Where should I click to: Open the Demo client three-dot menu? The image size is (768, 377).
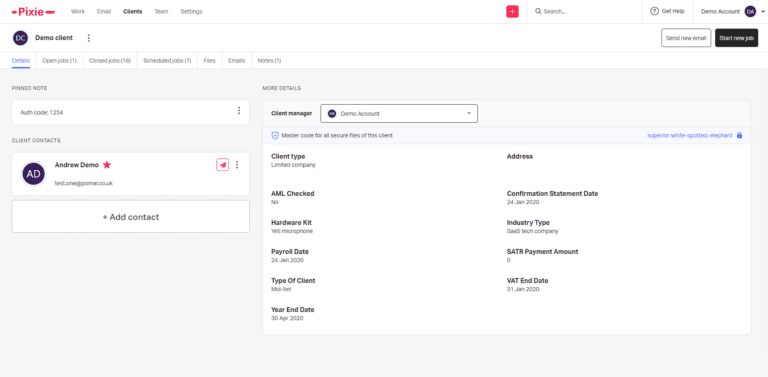pyautogui.click(x=89, y=38)
